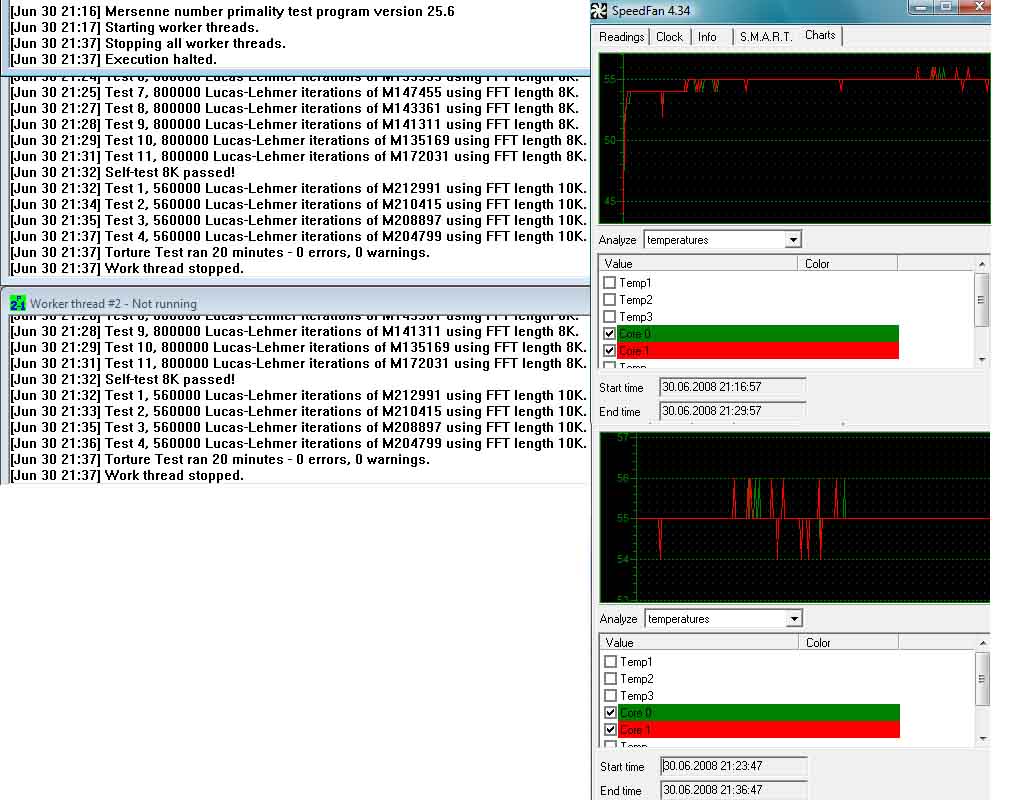
Task: Enable Temp3 checkbox in upper list
Action: [609, 317]
